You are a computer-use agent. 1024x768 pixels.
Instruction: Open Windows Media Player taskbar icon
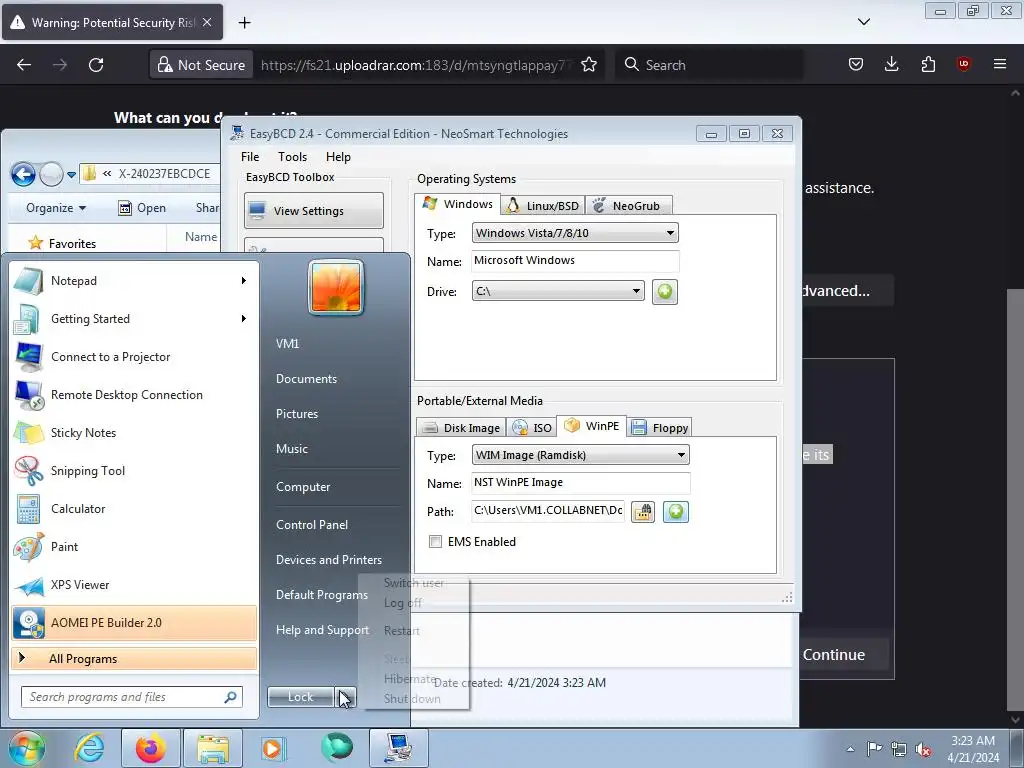coord(274,748)
